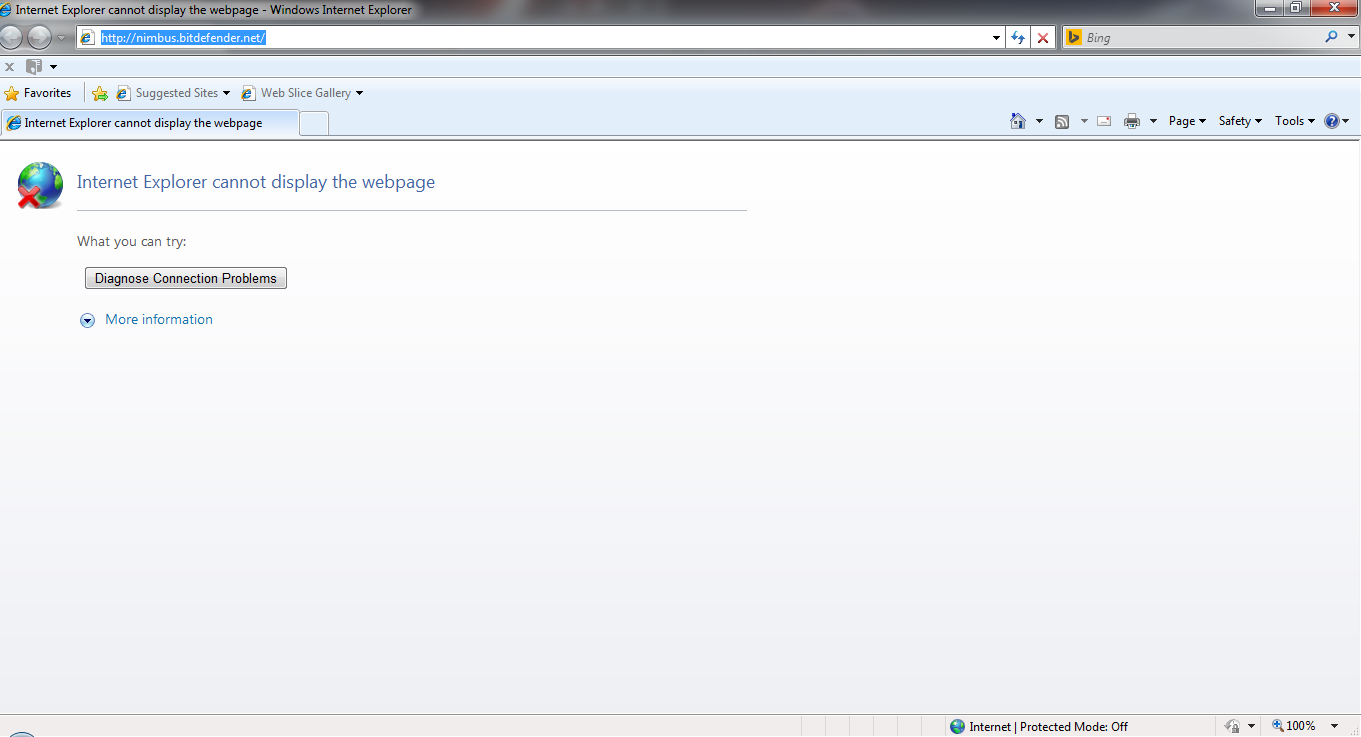Click the status bar globe zone icon
Image resolution: width=1361 pixels, height=737 pixels.
click(958, 727)
